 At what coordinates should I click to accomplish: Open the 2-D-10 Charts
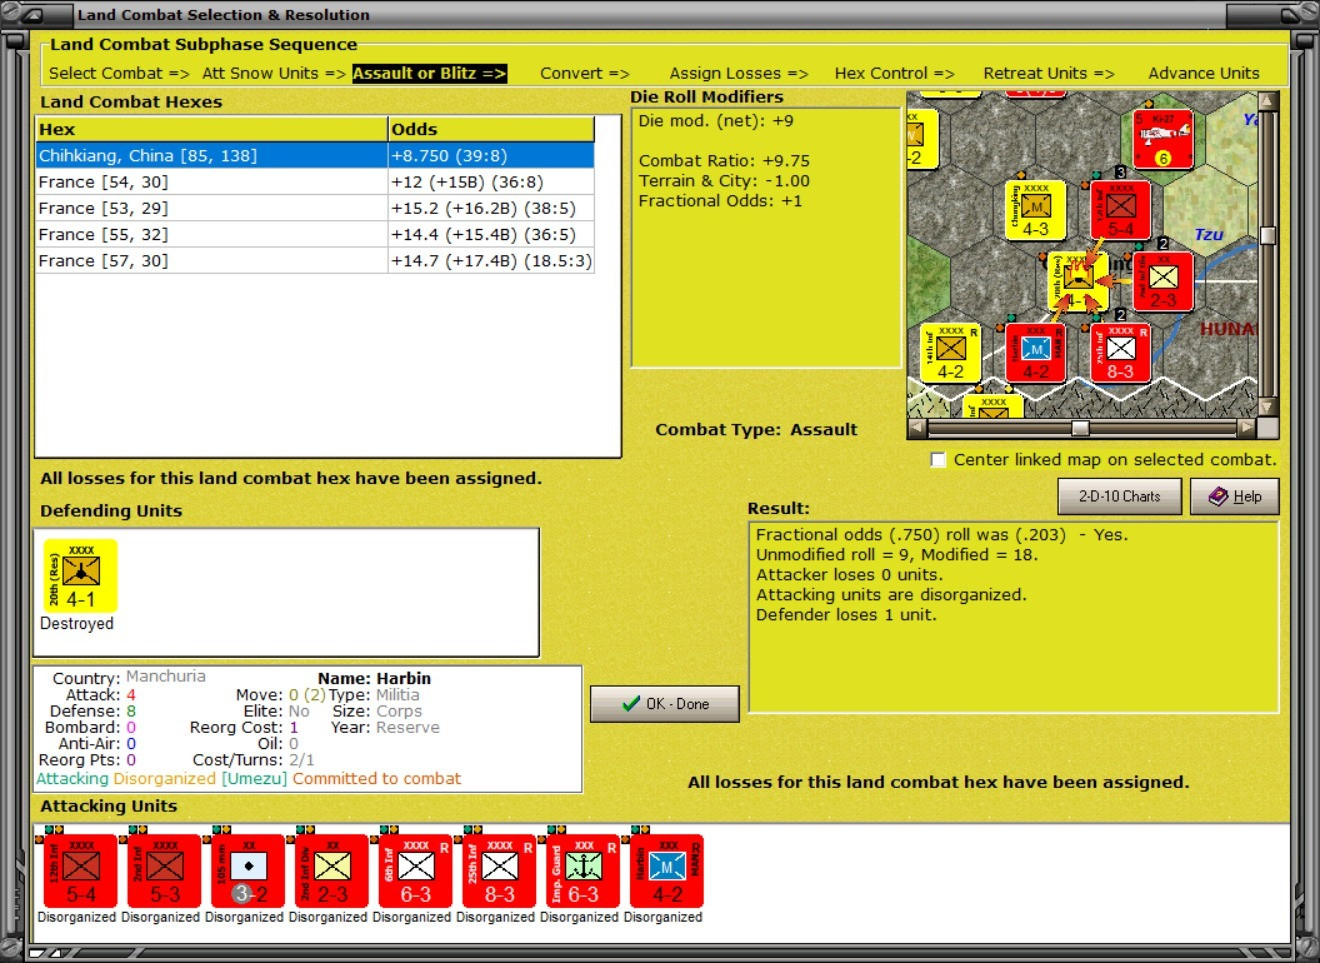1120,496
